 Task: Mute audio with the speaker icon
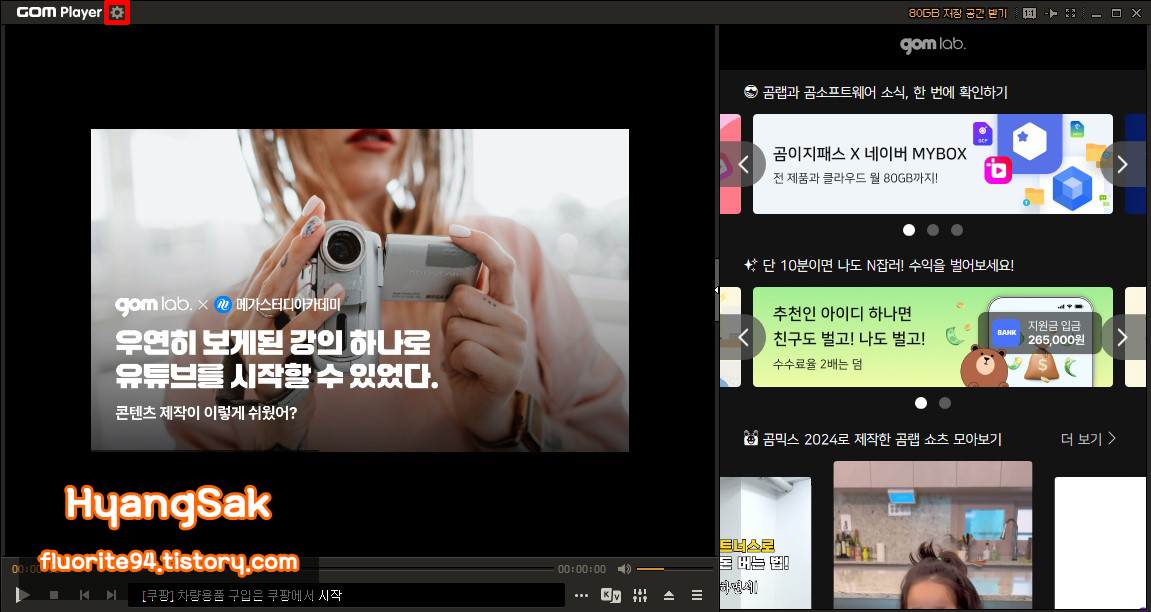(x=624, y=569)
